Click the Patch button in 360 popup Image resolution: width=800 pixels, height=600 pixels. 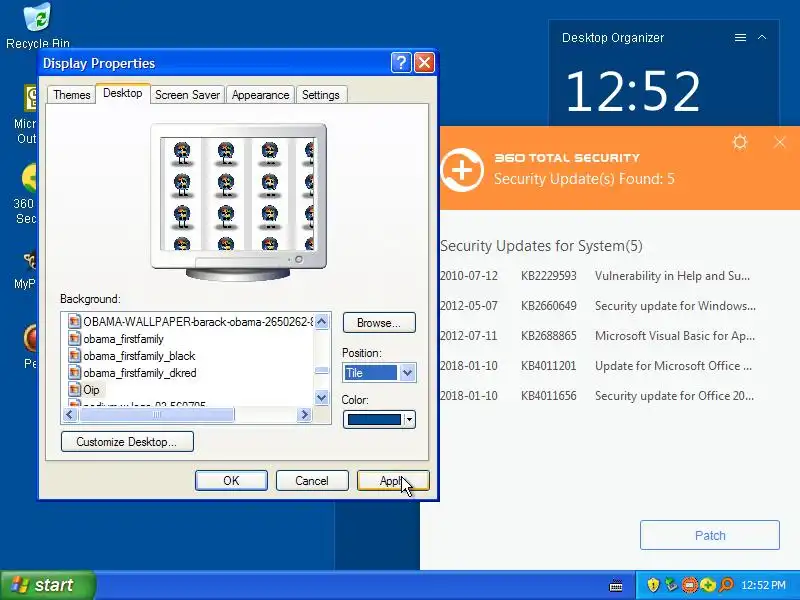click(x=710, y=535)
